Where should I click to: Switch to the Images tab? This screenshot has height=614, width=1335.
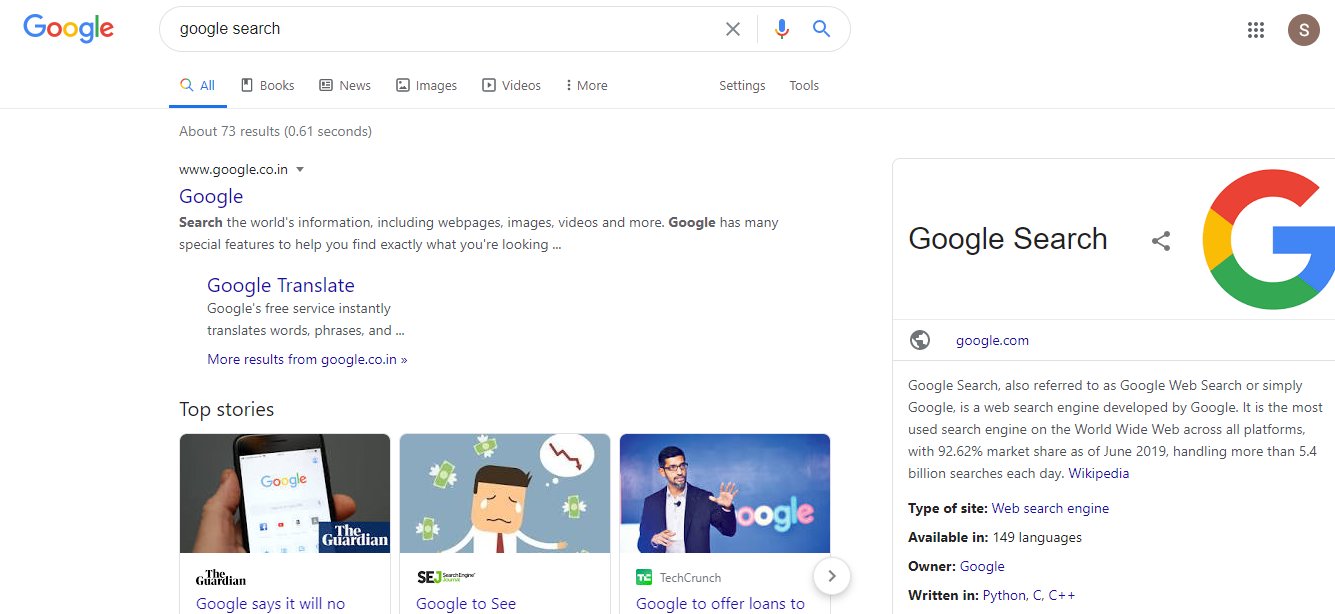click(x=426, y=86)
